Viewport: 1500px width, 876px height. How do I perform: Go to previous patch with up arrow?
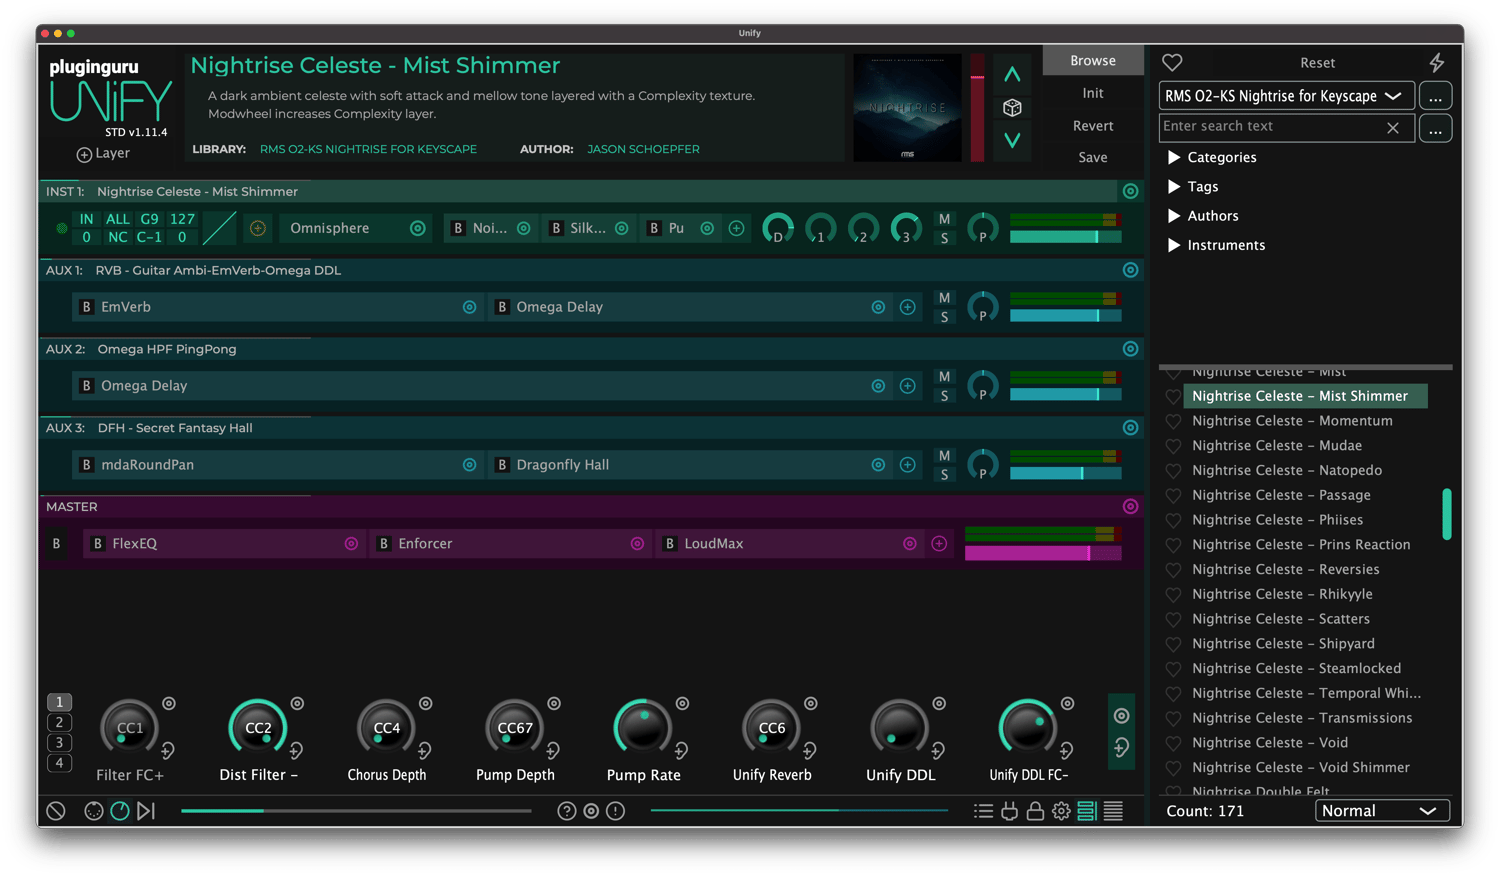point(1012,75)
